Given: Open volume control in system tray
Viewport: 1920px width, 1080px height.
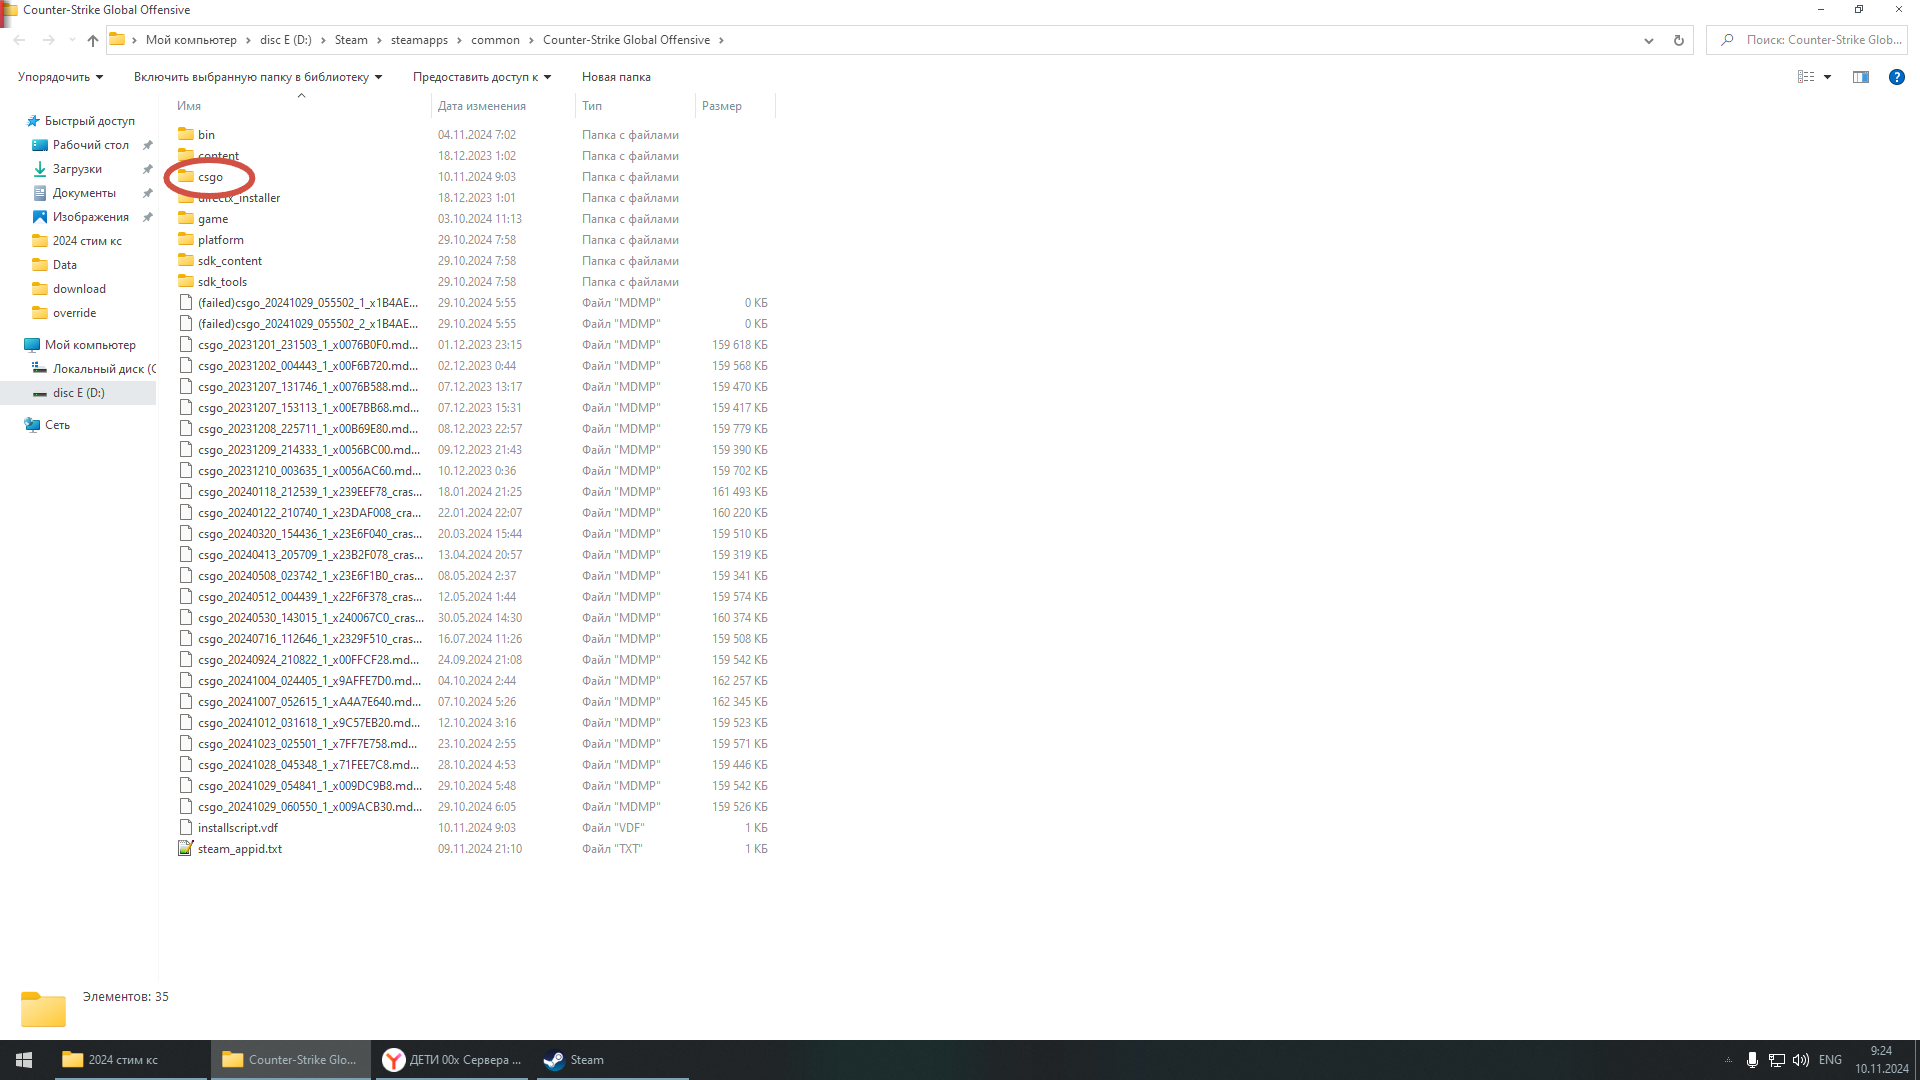Looking at the screenshot, I should point(1801,1060).
